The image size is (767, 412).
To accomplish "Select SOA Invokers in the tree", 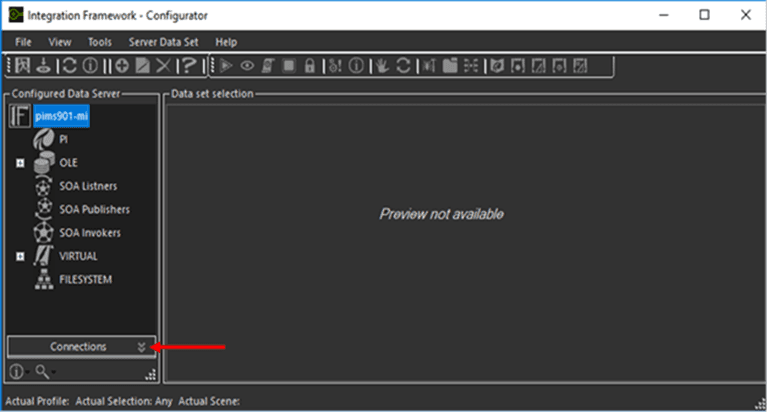I will coord(90,233).
